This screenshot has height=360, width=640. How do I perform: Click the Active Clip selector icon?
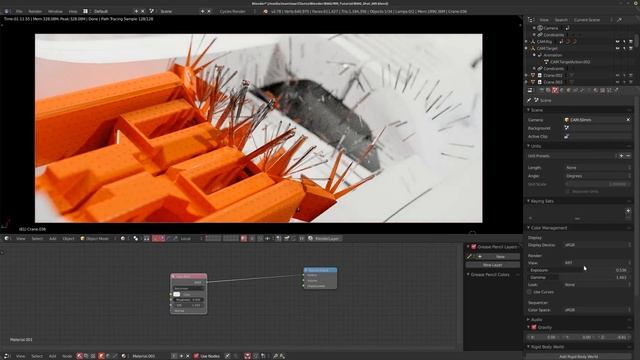pos(567,136)
